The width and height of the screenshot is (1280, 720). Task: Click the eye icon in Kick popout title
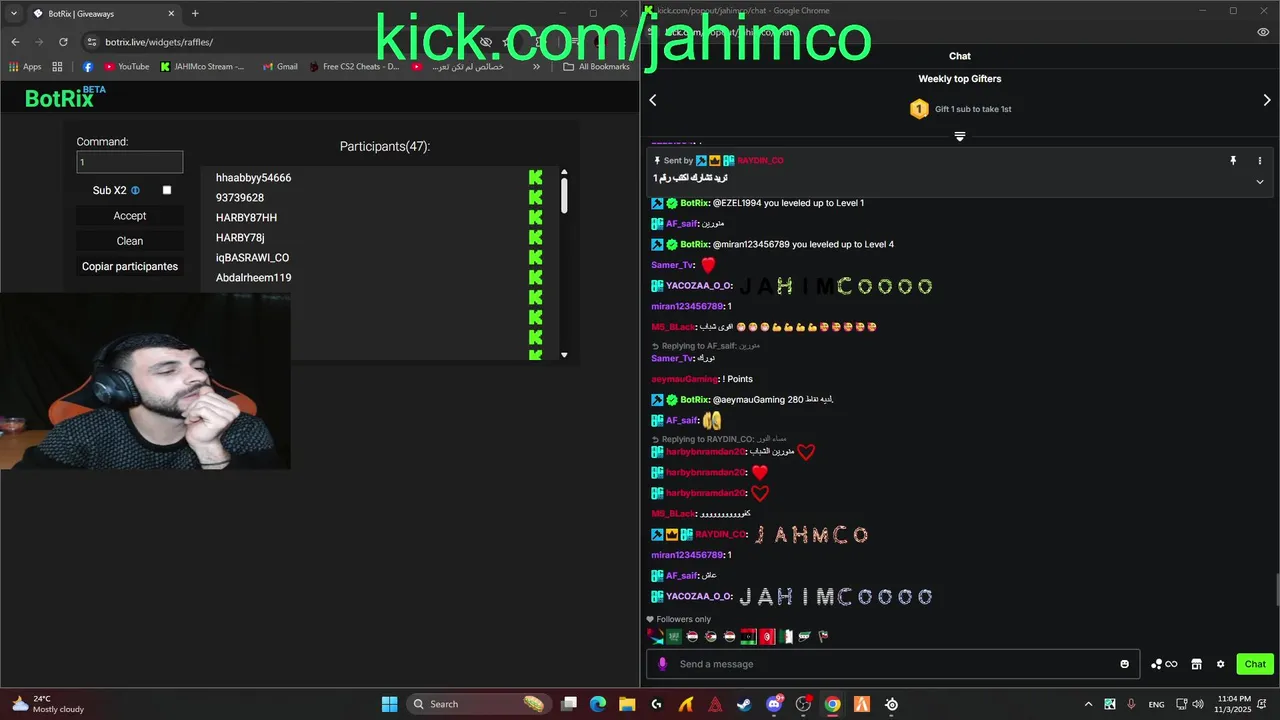[x=1263, y=32]
